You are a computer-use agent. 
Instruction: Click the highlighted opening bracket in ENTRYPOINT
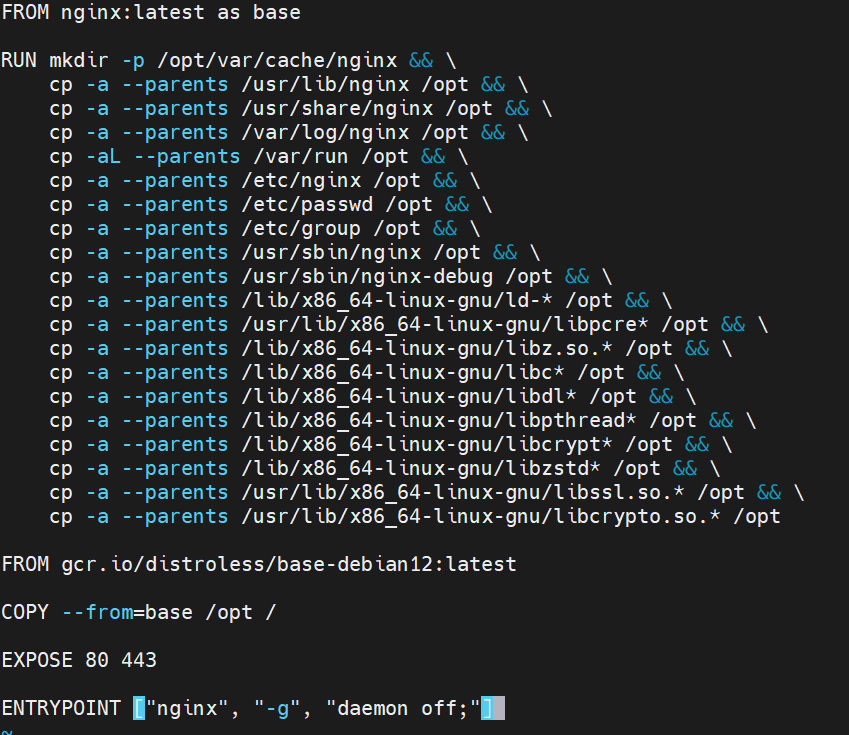tap(139, 708)
